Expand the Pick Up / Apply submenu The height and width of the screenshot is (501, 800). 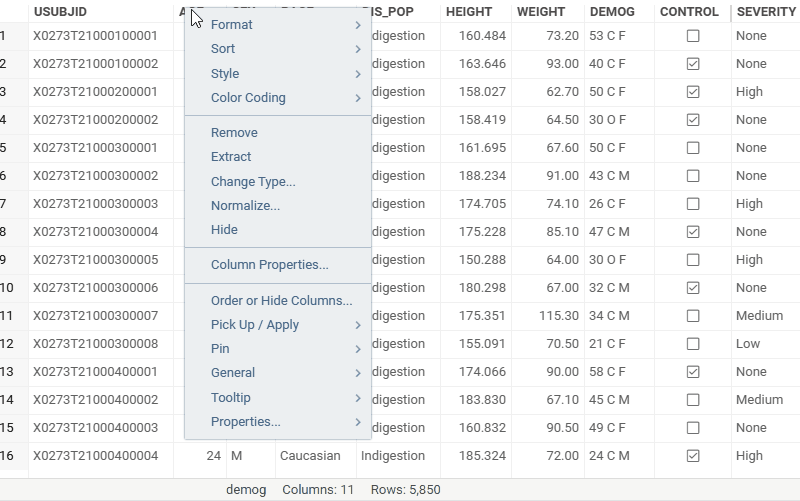pos(357,325)
